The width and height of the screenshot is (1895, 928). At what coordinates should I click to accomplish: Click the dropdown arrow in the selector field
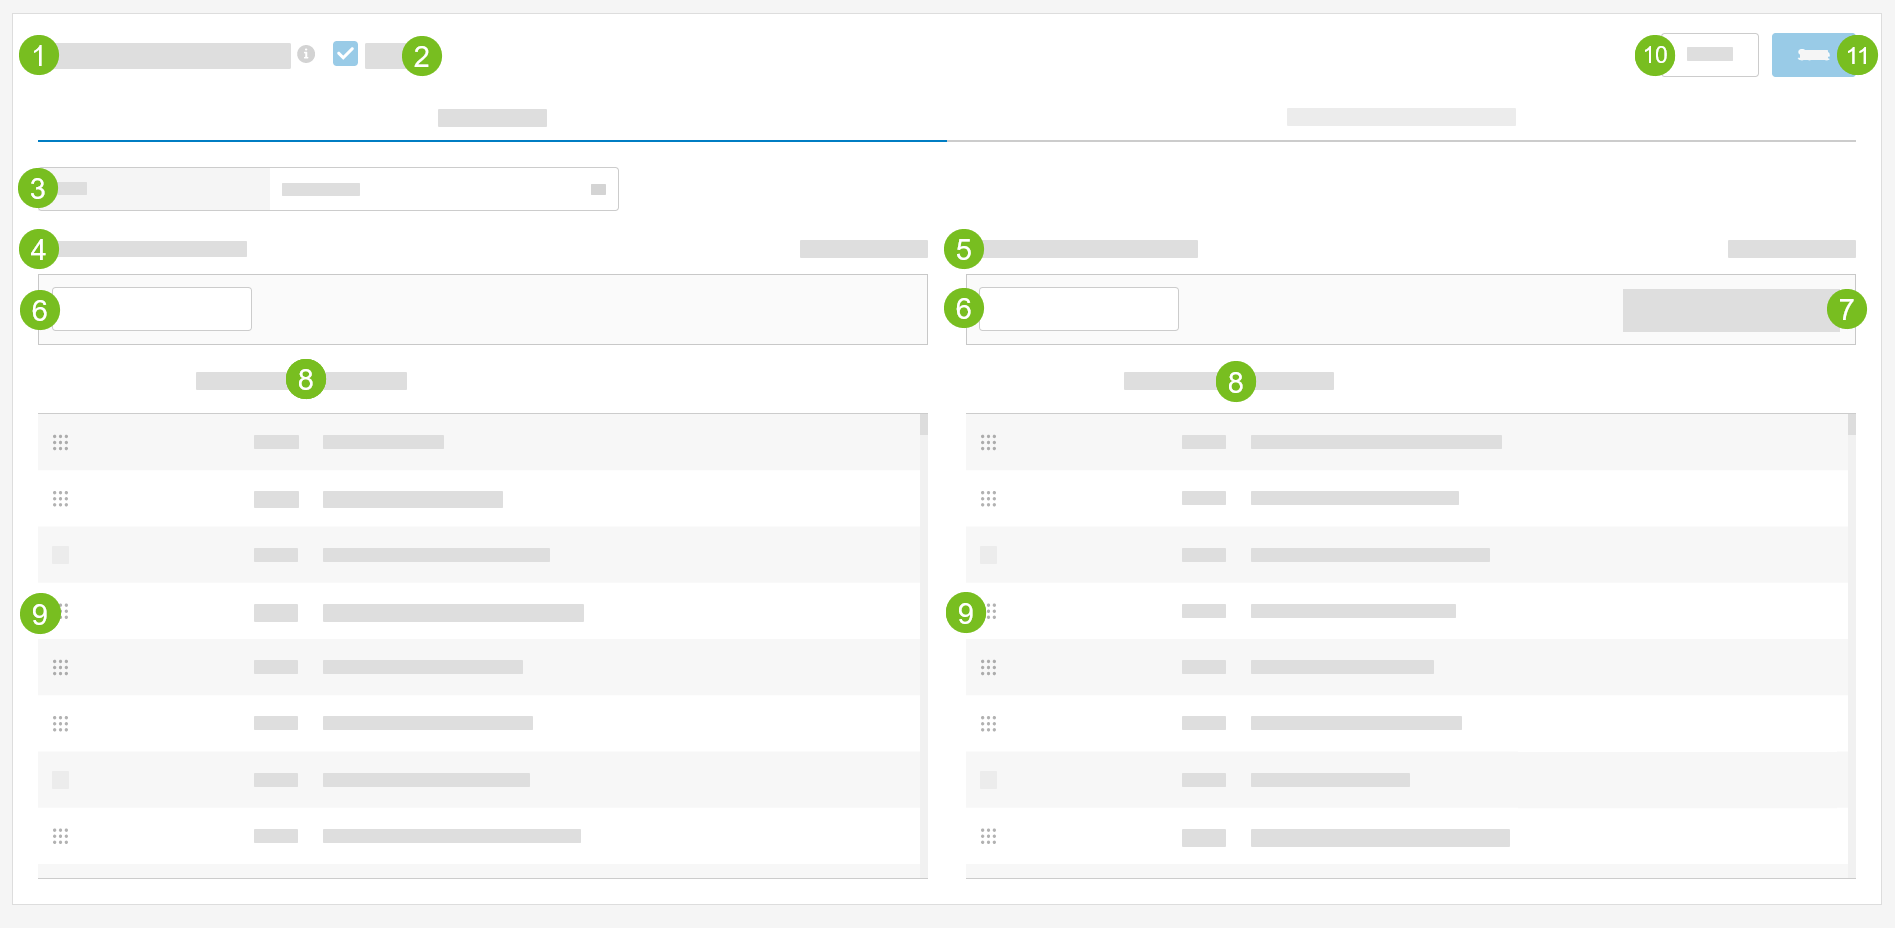598,189
